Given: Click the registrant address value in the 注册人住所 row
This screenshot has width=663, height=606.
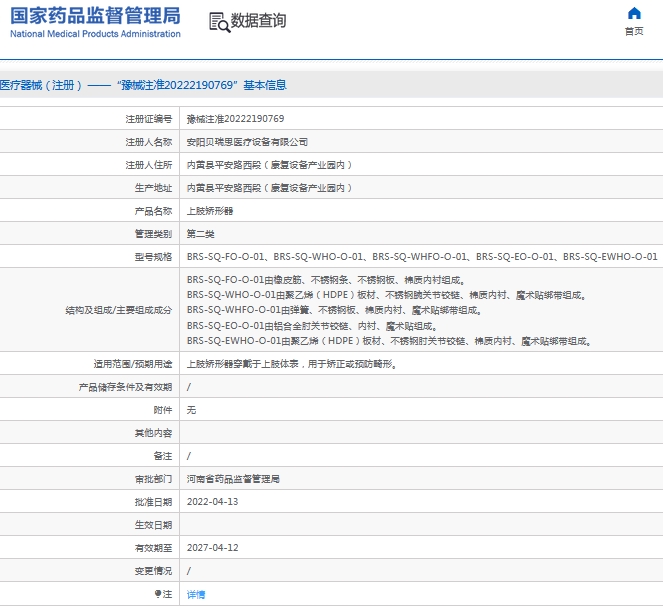Looking at the screenshot, I should [269, 165].
